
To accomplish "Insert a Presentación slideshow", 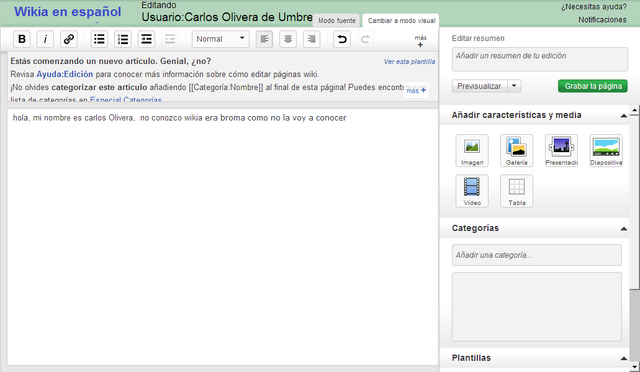I will tap(561, 150).
